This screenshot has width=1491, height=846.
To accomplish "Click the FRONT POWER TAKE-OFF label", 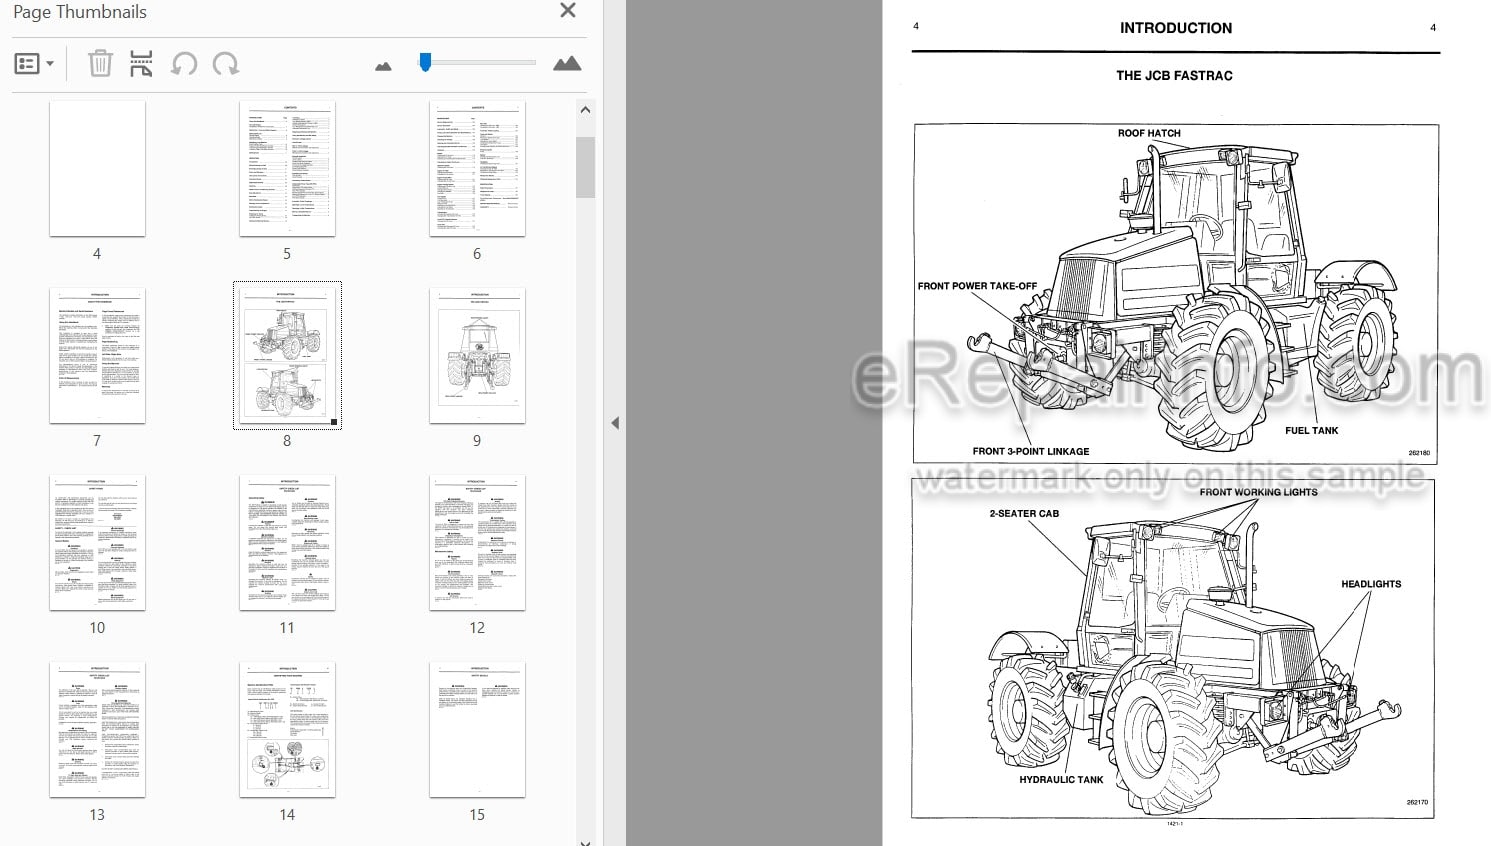I will pos(977,286).
